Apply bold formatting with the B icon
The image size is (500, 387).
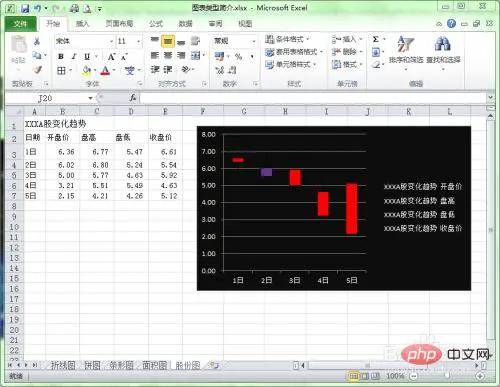point(61,56)
